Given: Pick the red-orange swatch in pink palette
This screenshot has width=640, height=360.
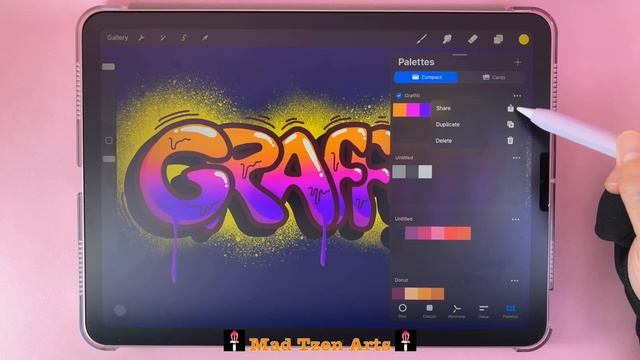Looking at the screenshot, I should click(464, 233).
